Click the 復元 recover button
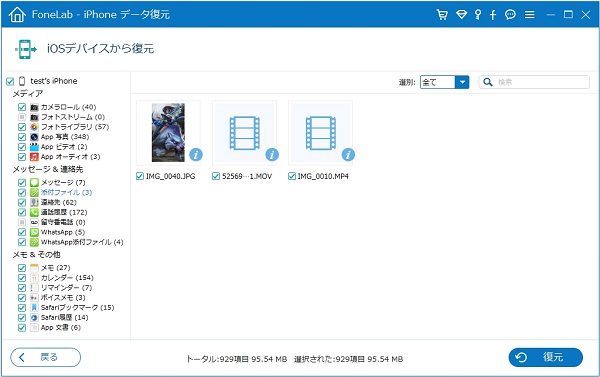Viewport: 600px width, 377px height. 546,357
